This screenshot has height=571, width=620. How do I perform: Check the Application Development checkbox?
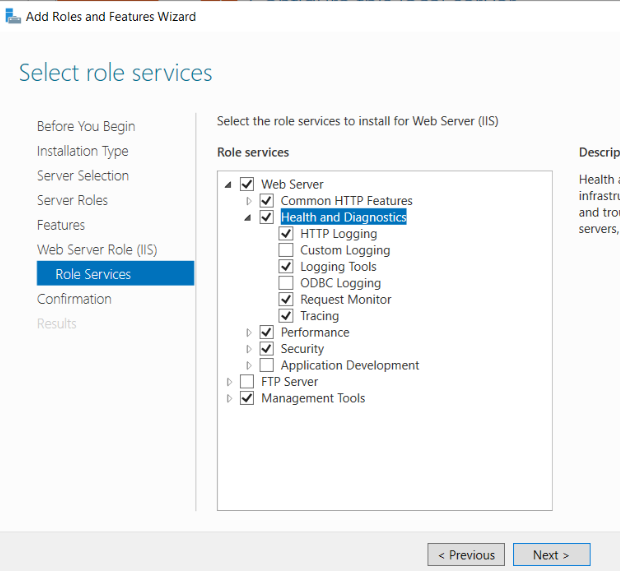(x=267, y=365)
